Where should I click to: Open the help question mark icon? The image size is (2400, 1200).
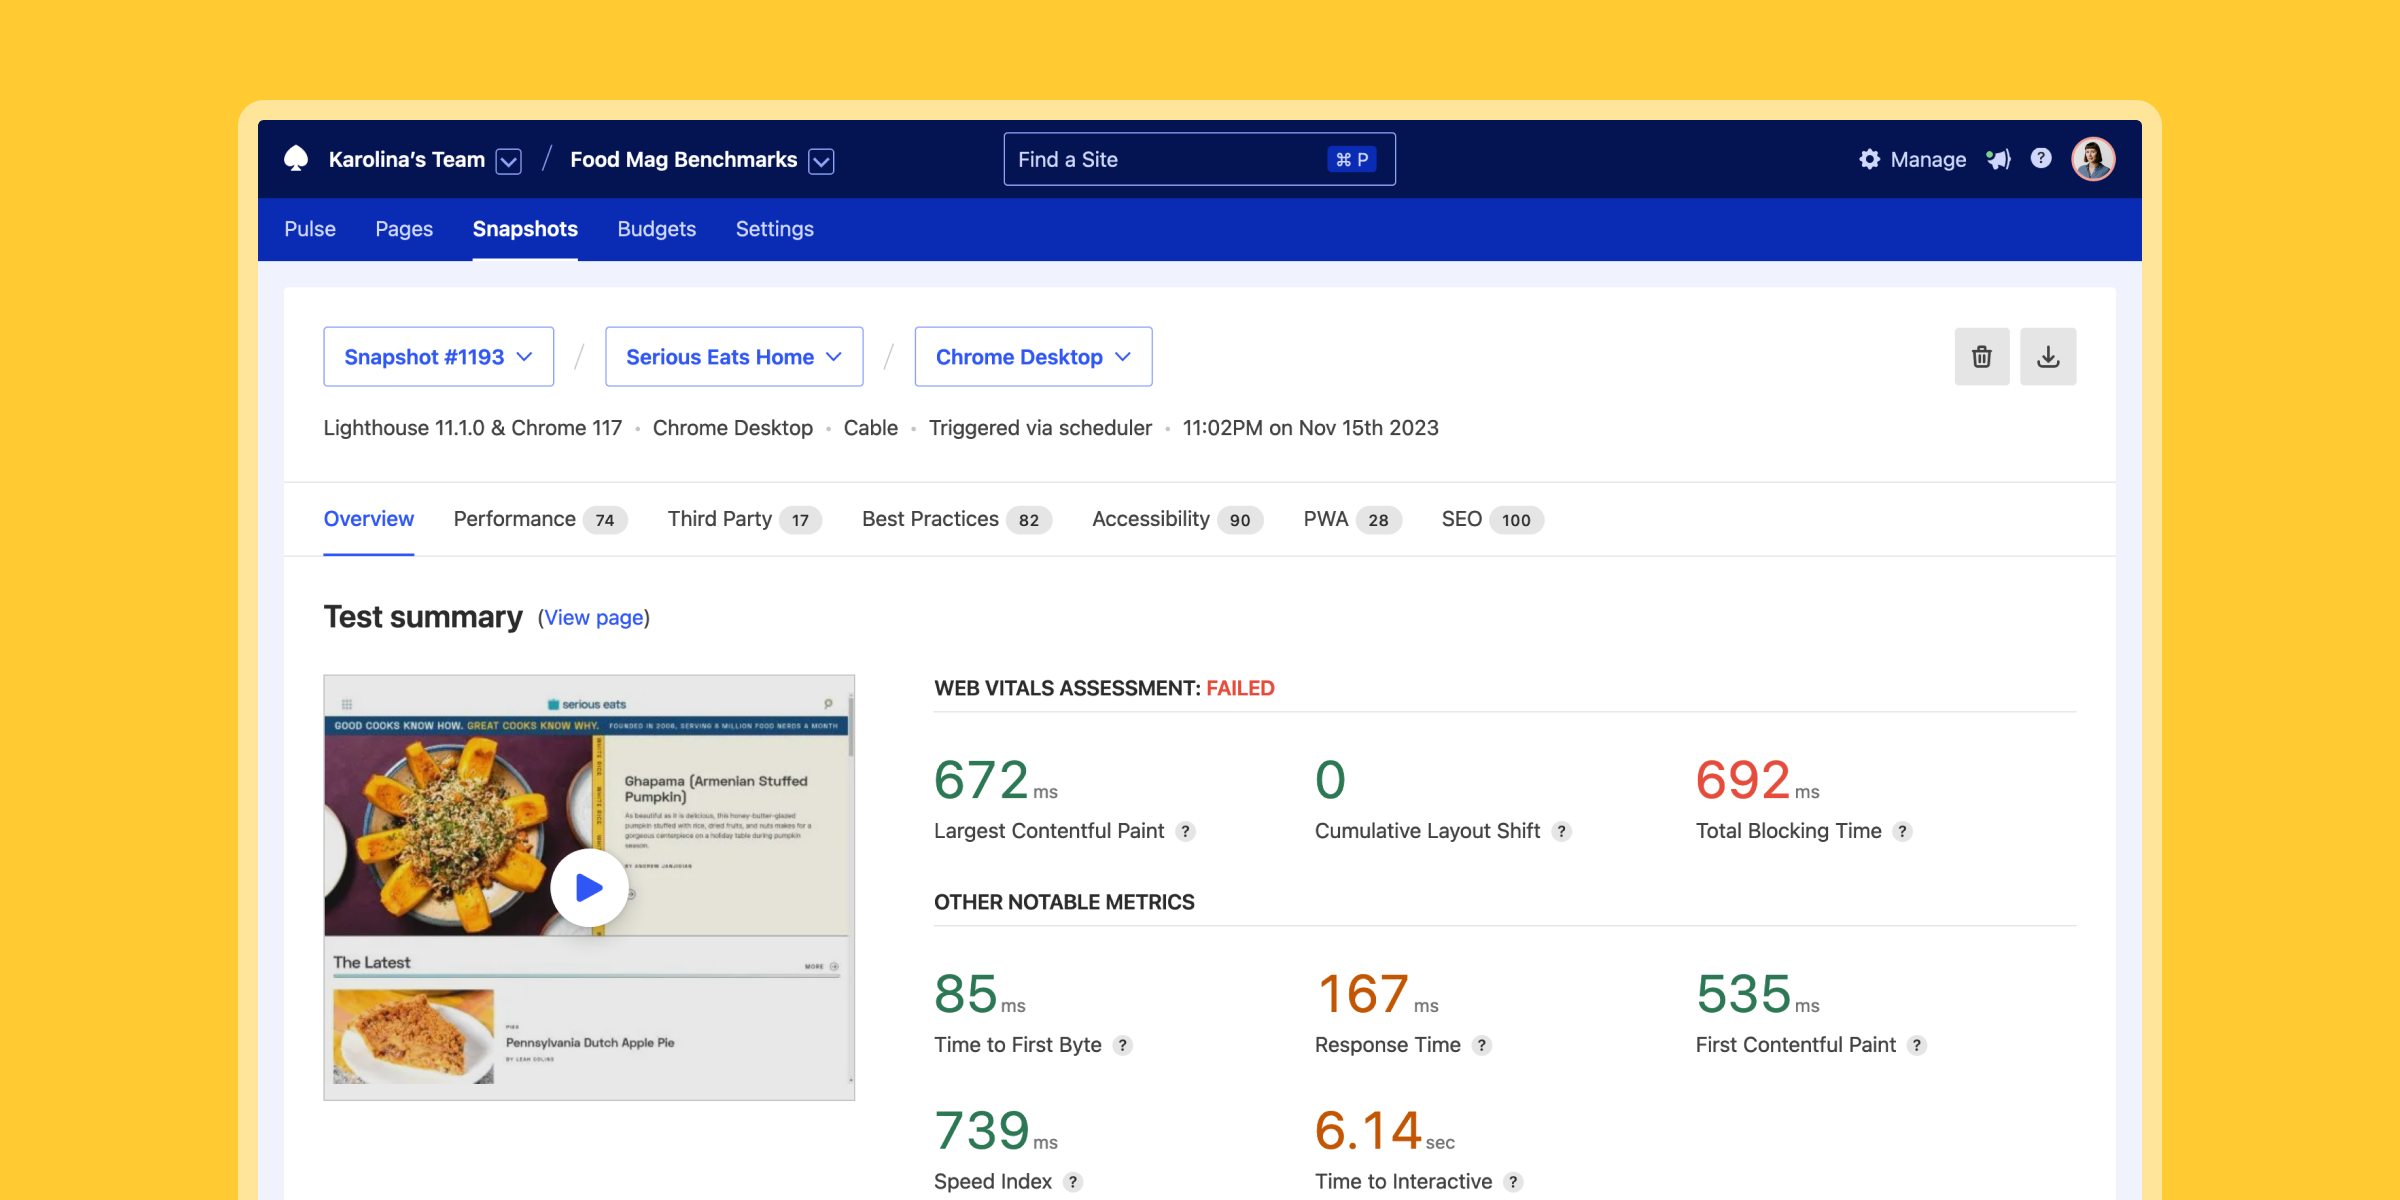pos(2040,159)
